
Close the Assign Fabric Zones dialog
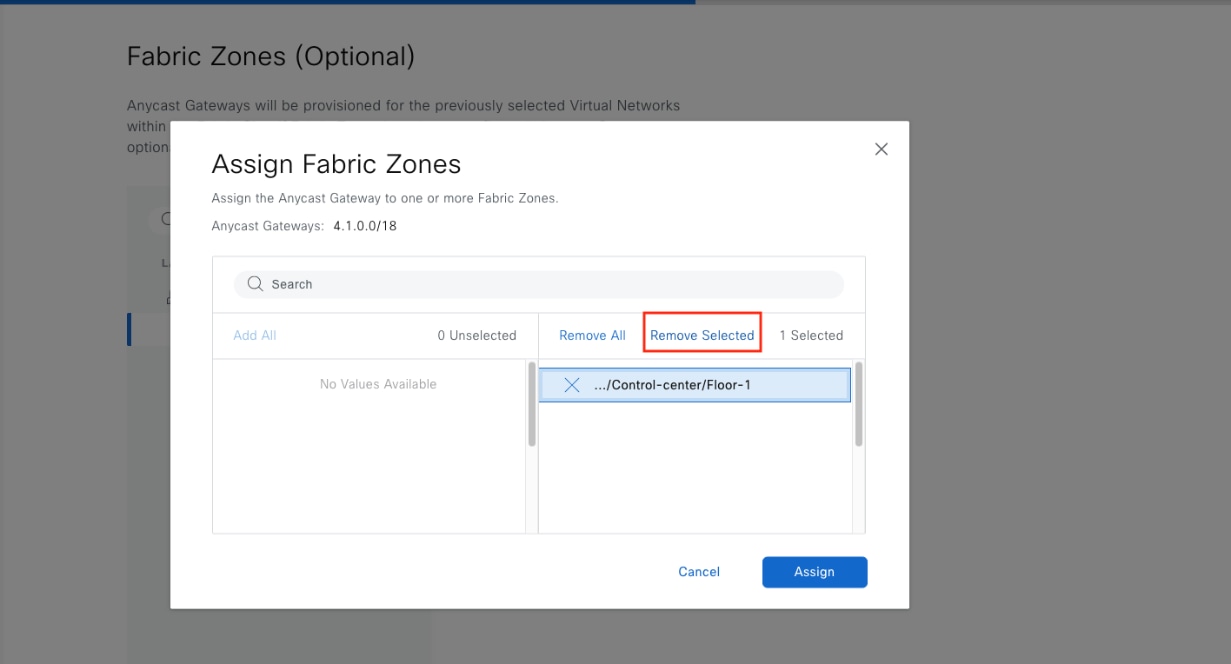881,148
